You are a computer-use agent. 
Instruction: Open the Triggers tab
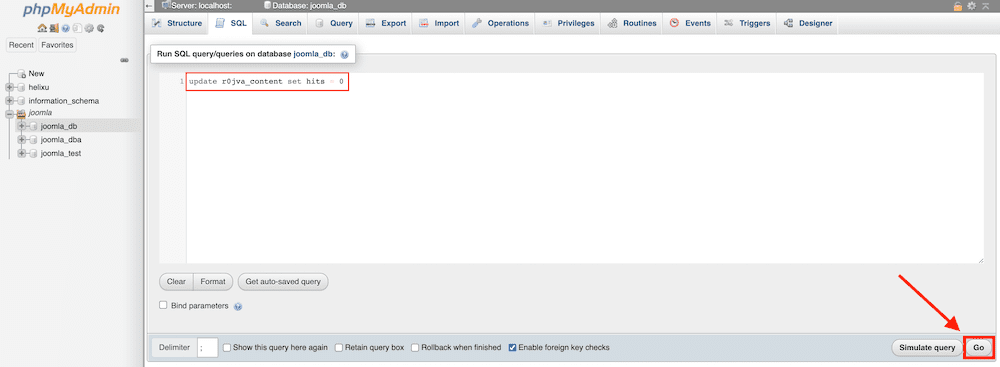746,23
